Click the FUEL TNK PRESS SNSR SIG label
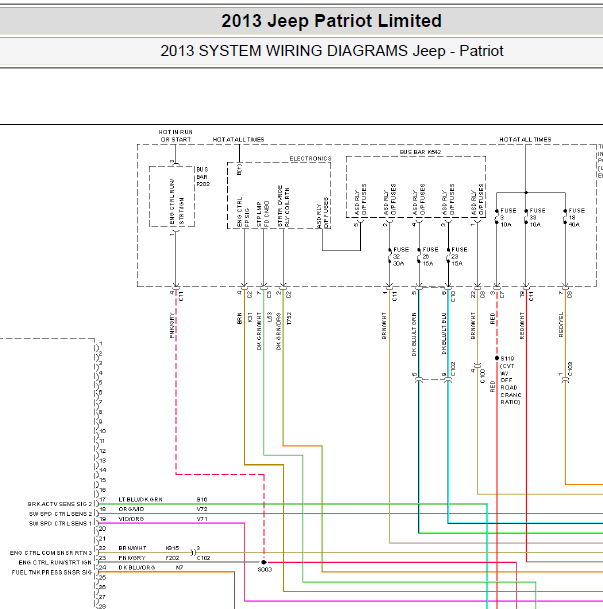The image size is (603, 609). (48, 571)
